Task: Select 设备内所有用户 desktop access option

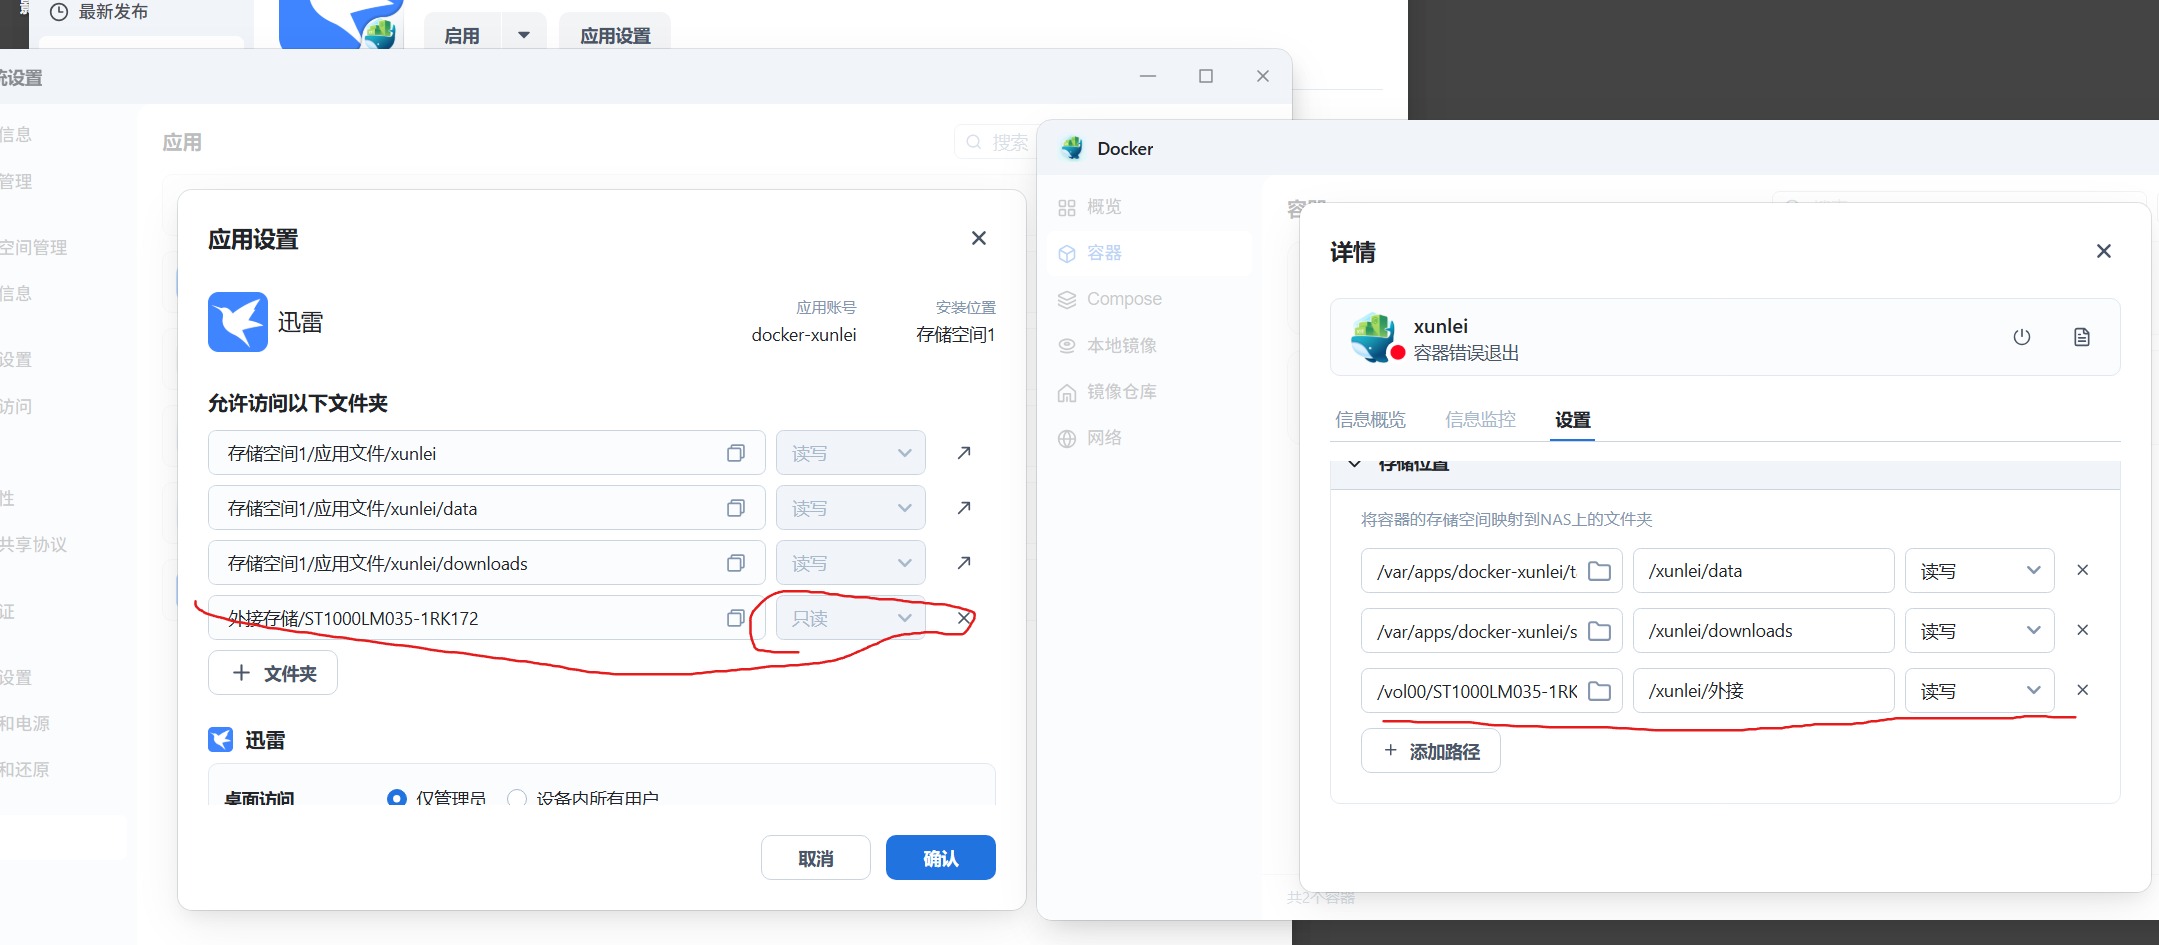Action: click(517, 798)
